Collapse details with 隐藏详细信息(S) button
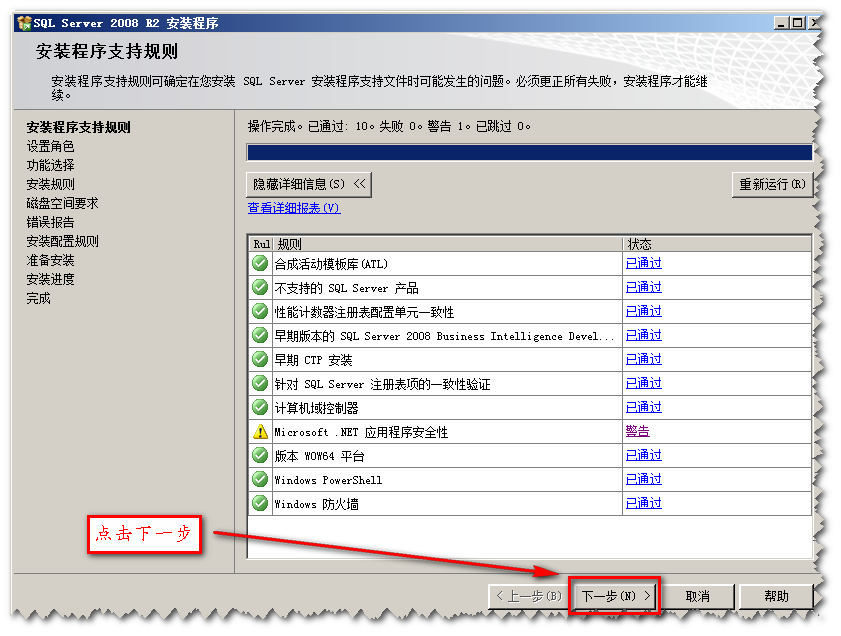 (x=309, y=184)
